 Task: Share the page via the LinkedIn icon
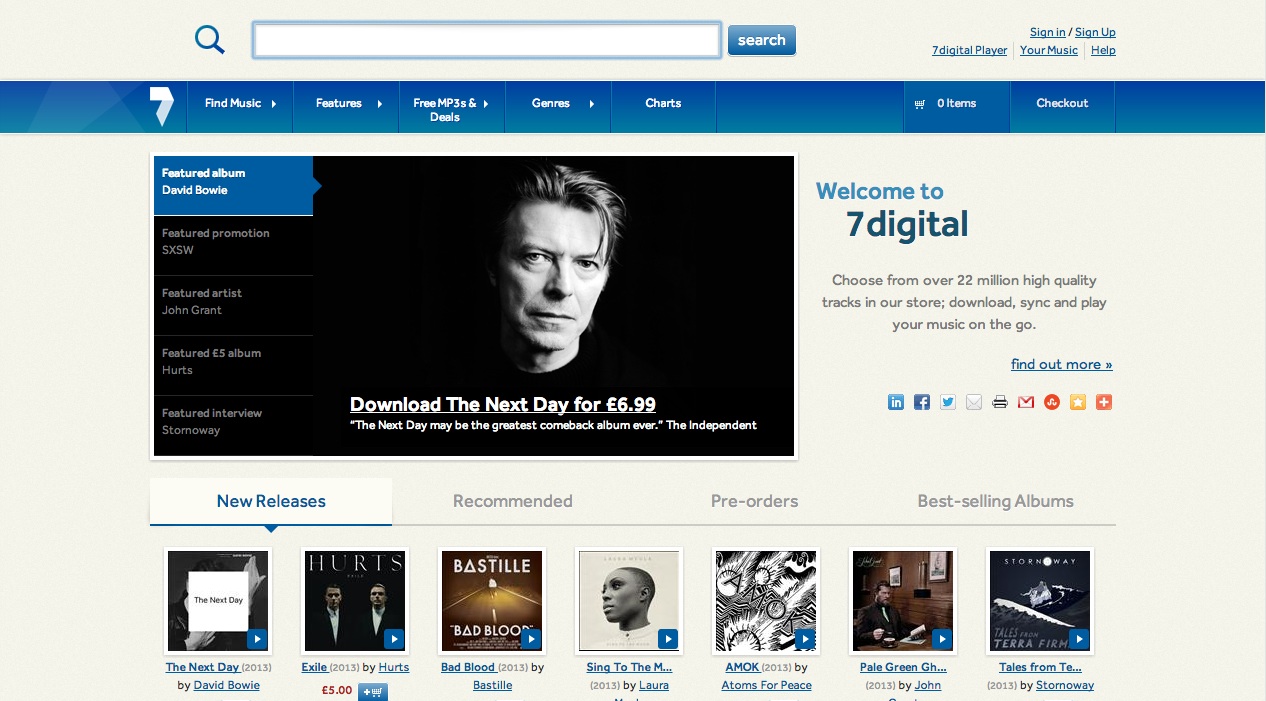895,401
